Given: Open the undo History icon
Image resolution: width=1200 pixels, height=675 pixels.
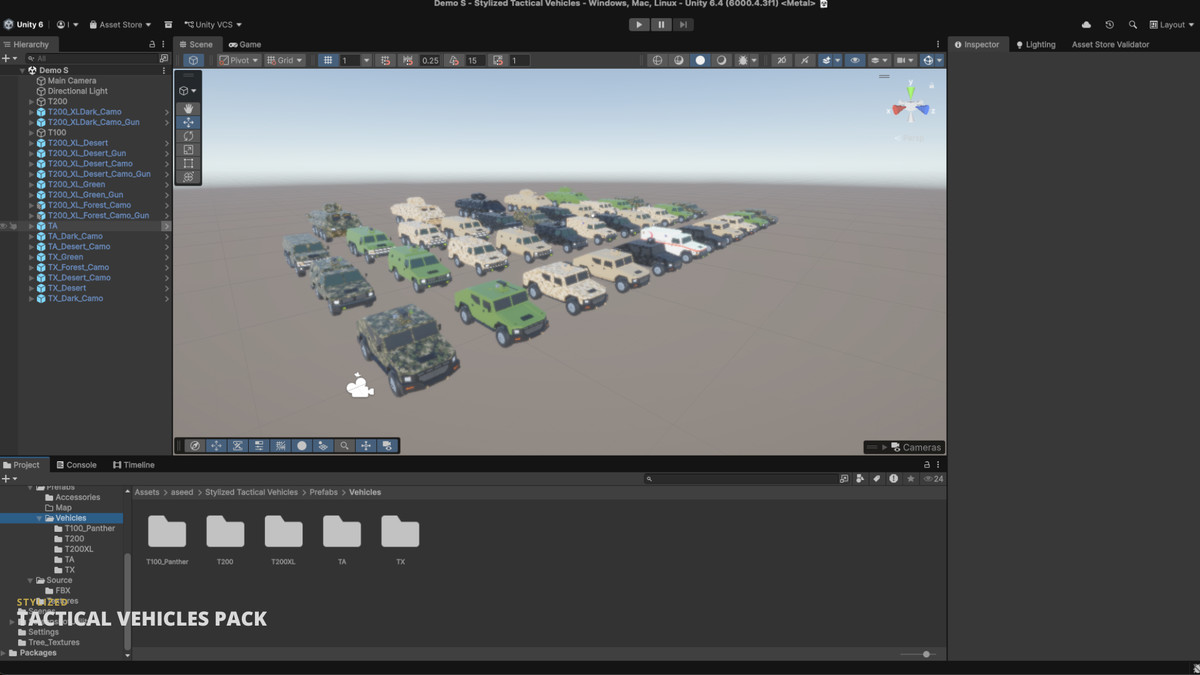Looking at the screenshot, I should [1110, 24].
